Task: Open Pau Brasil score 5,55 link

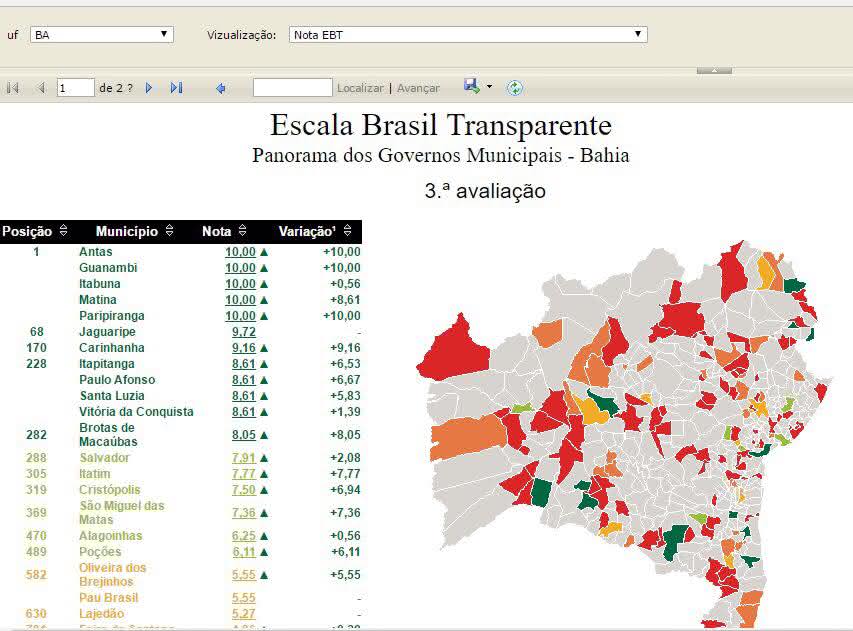Action: click(x=244, y=598)
